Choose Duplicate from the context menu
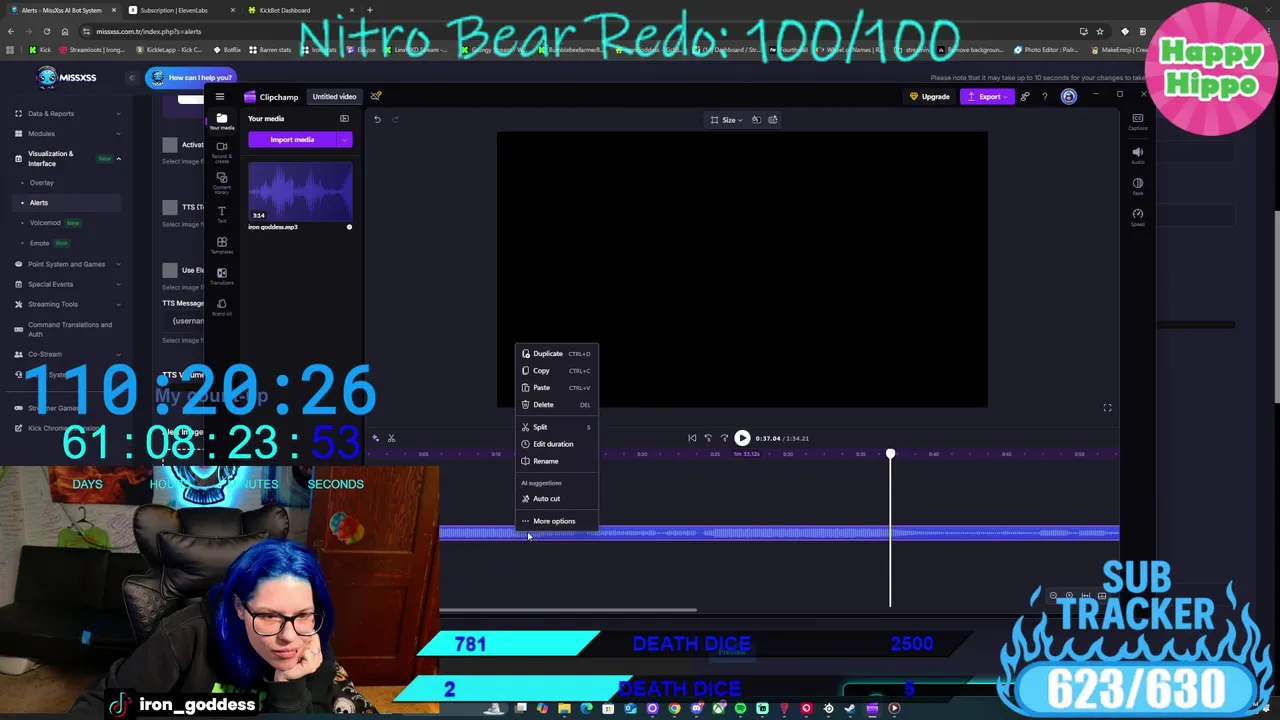 [x=557, y=354]
